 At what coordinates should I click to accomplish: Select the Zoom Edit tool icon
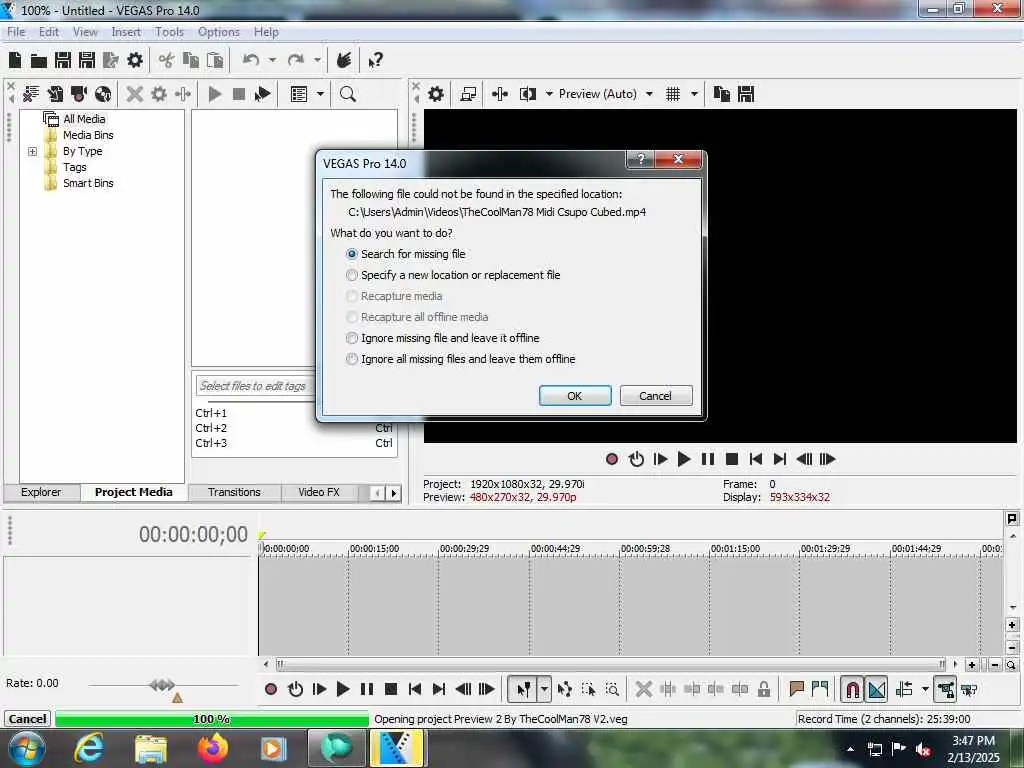pyautogui.click(x=612, y=689)
